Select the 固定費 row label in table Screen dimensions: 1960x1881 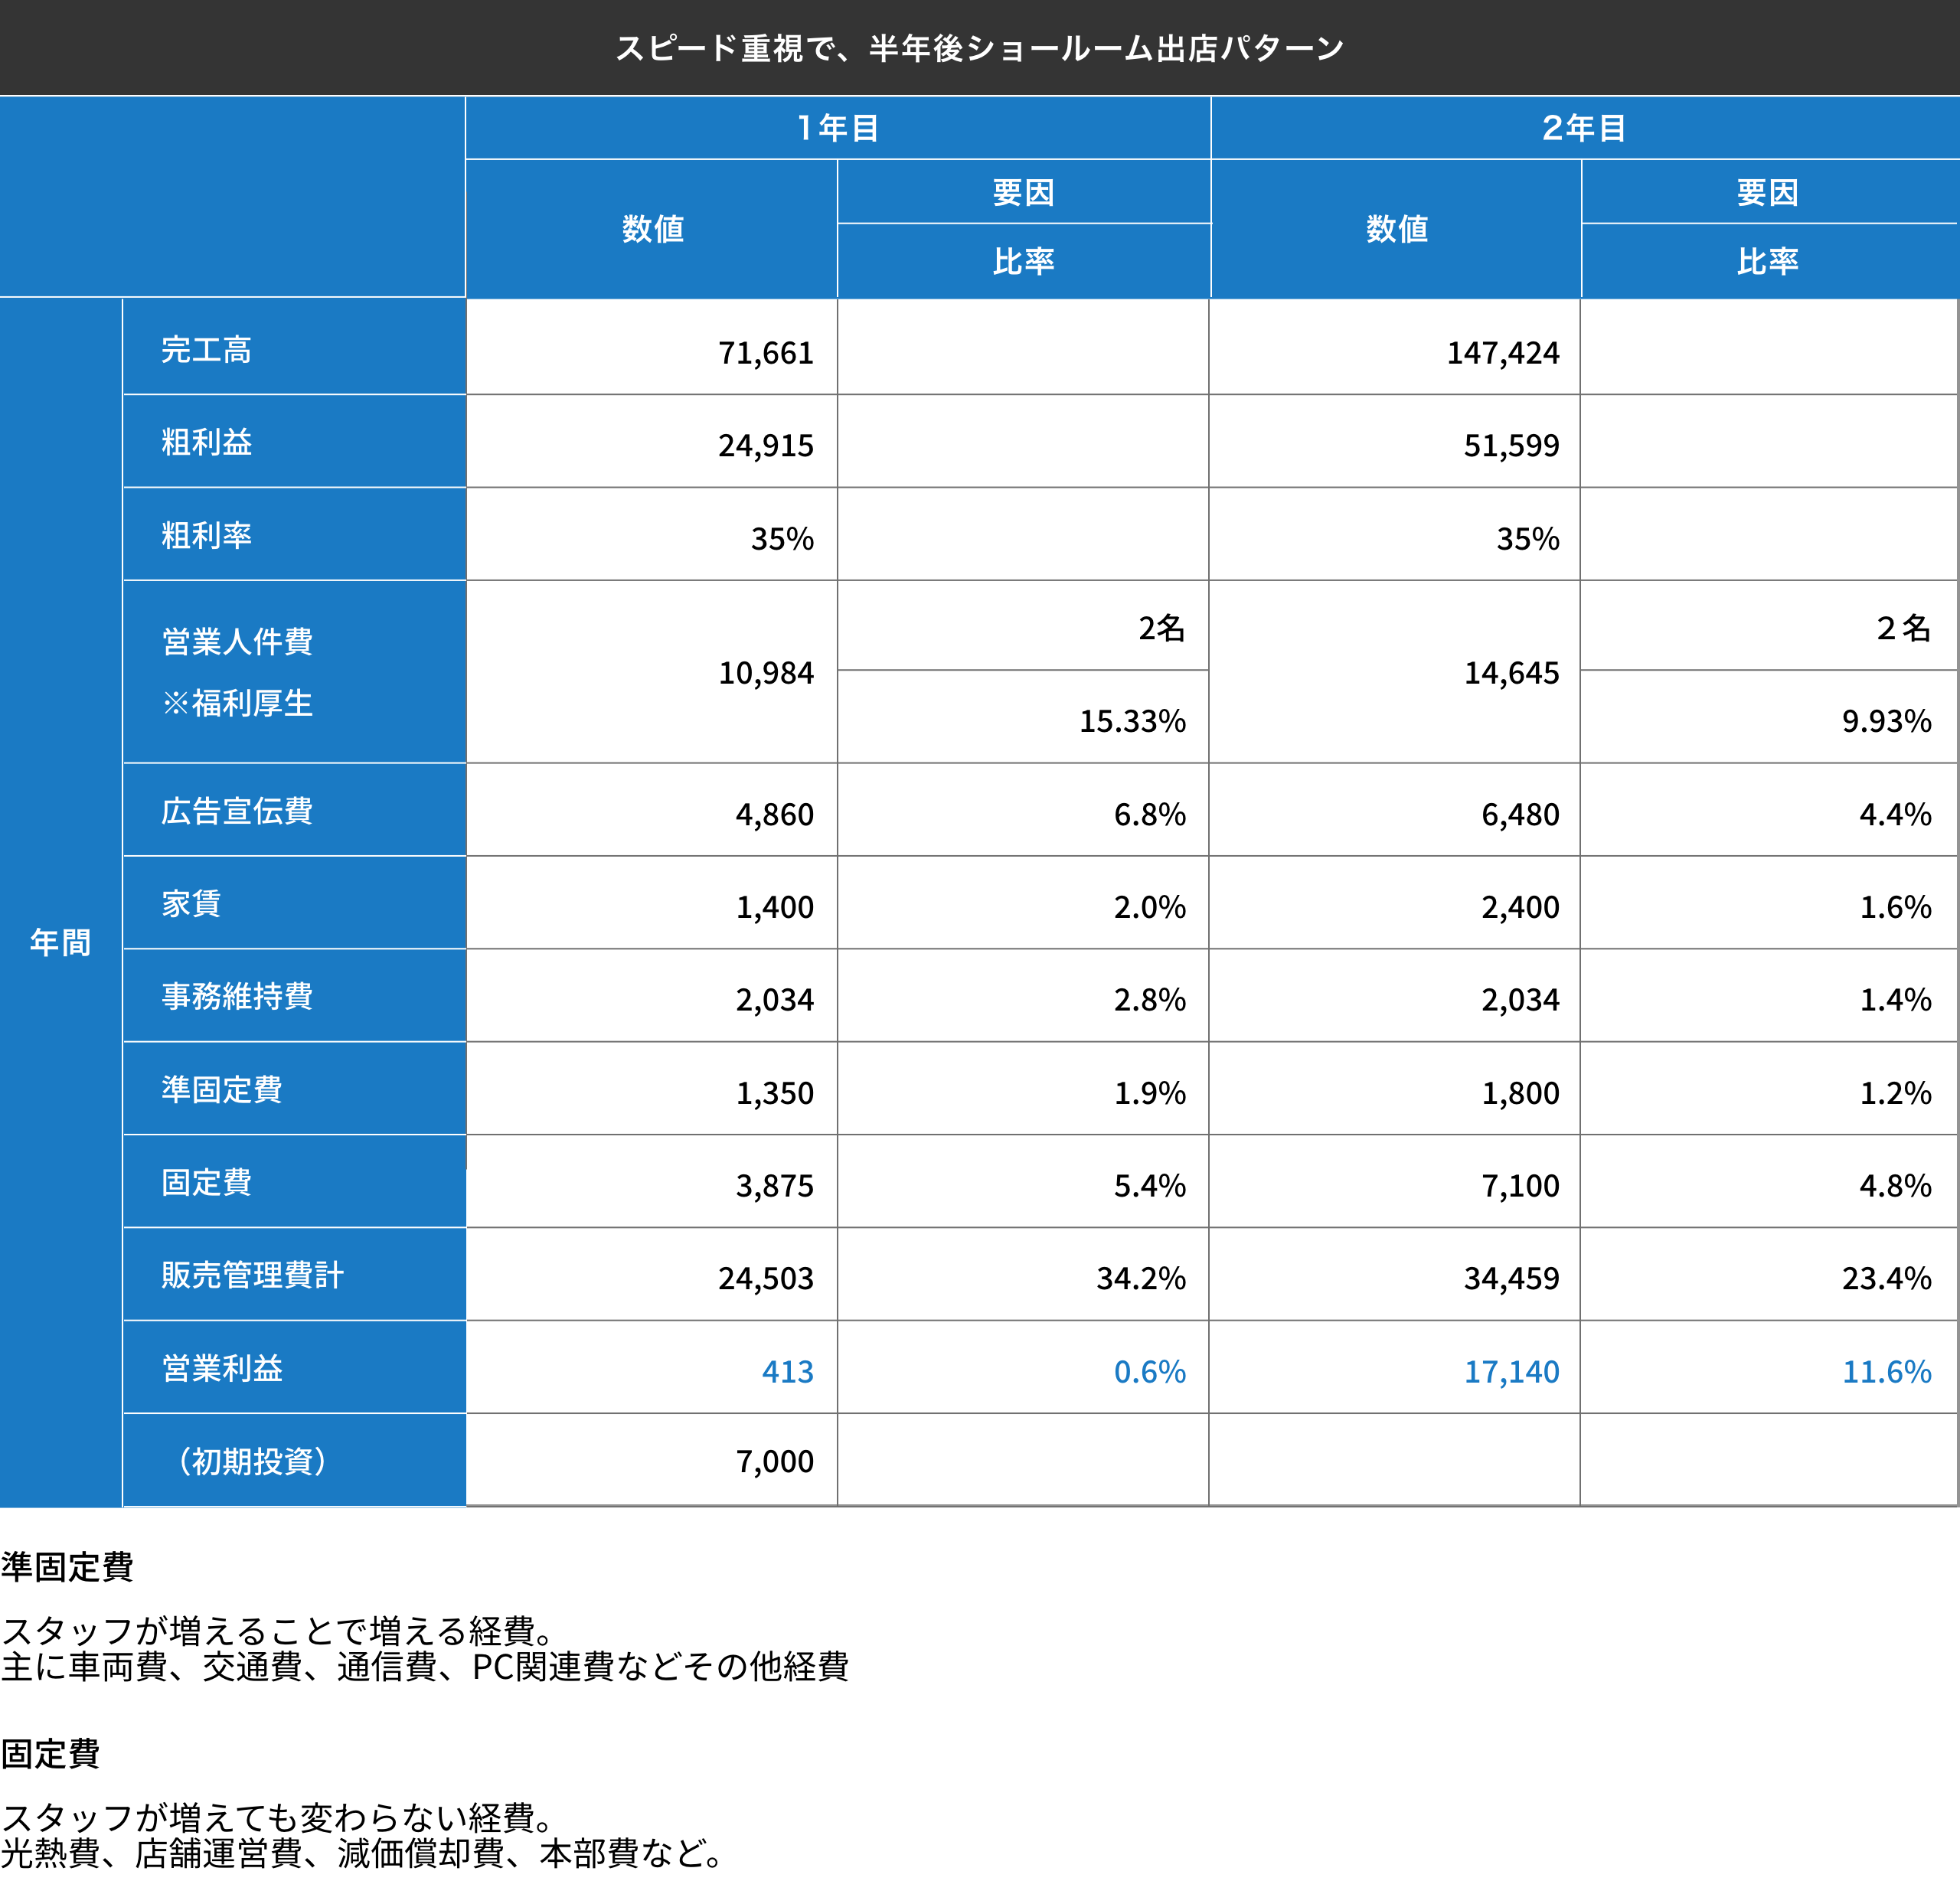tap(206, 1182)
